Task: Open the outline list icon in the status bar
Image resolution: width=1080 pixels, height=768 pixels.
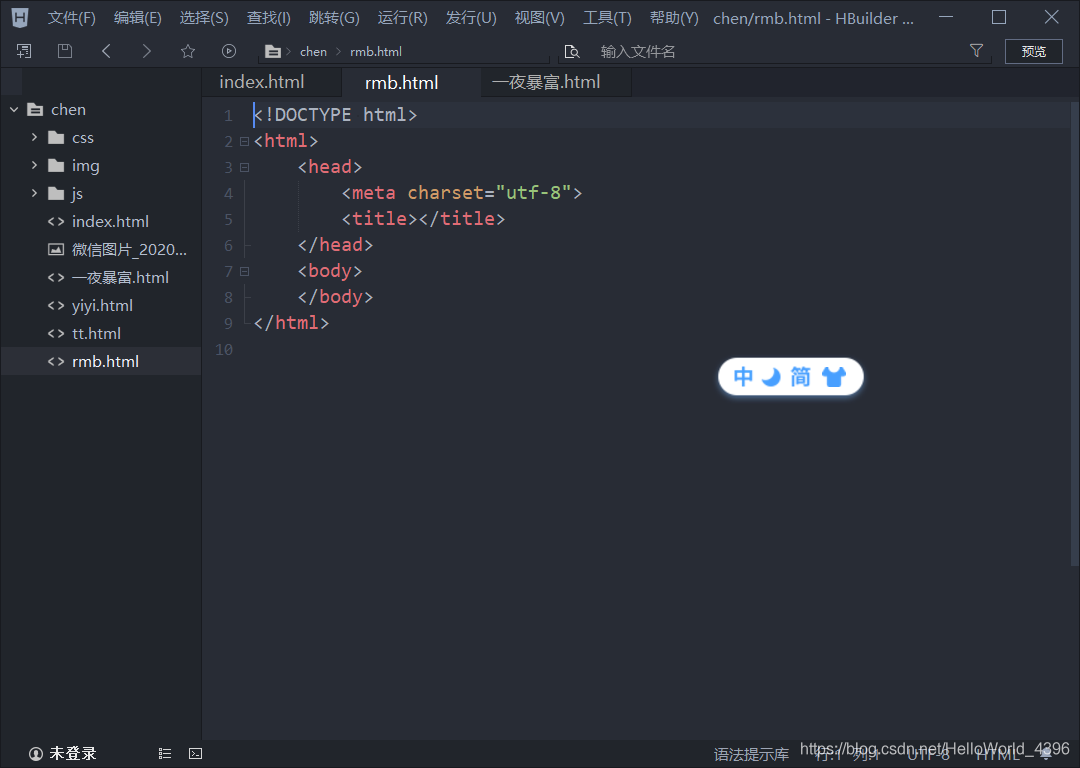Action: point(165,754)
